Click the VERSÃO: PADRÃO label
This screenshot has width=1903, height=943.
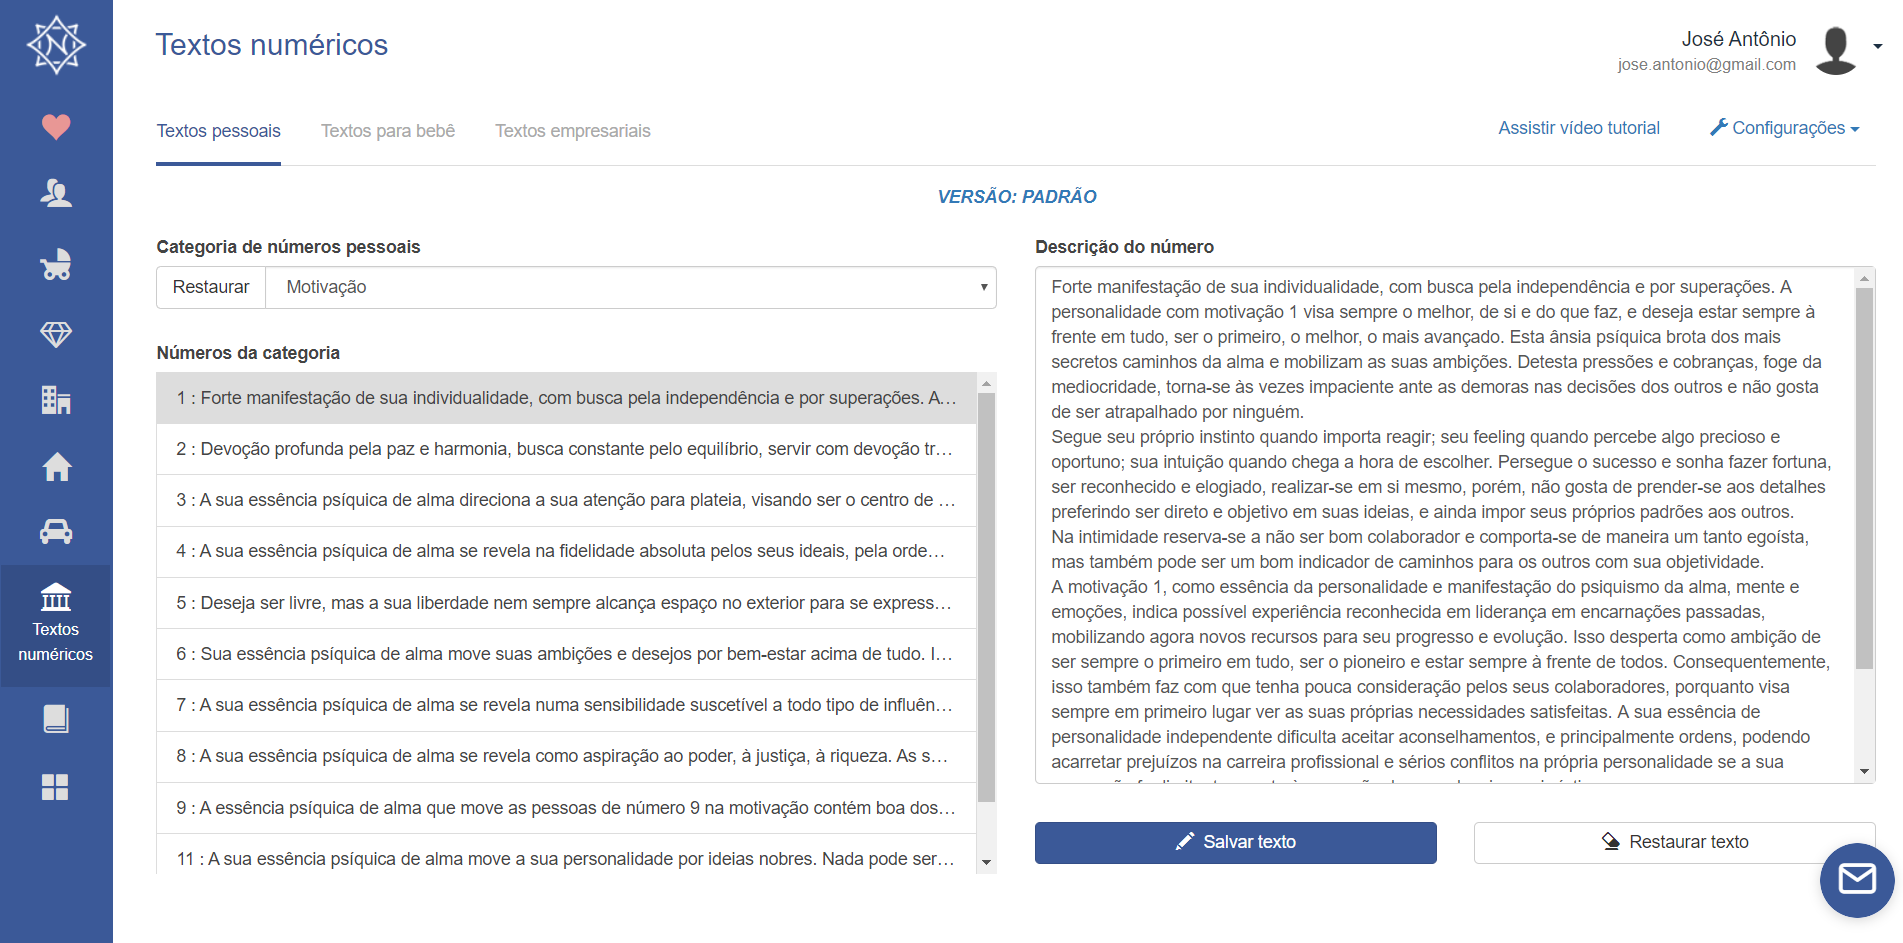pyautogui.click(x=1017, y=197)
